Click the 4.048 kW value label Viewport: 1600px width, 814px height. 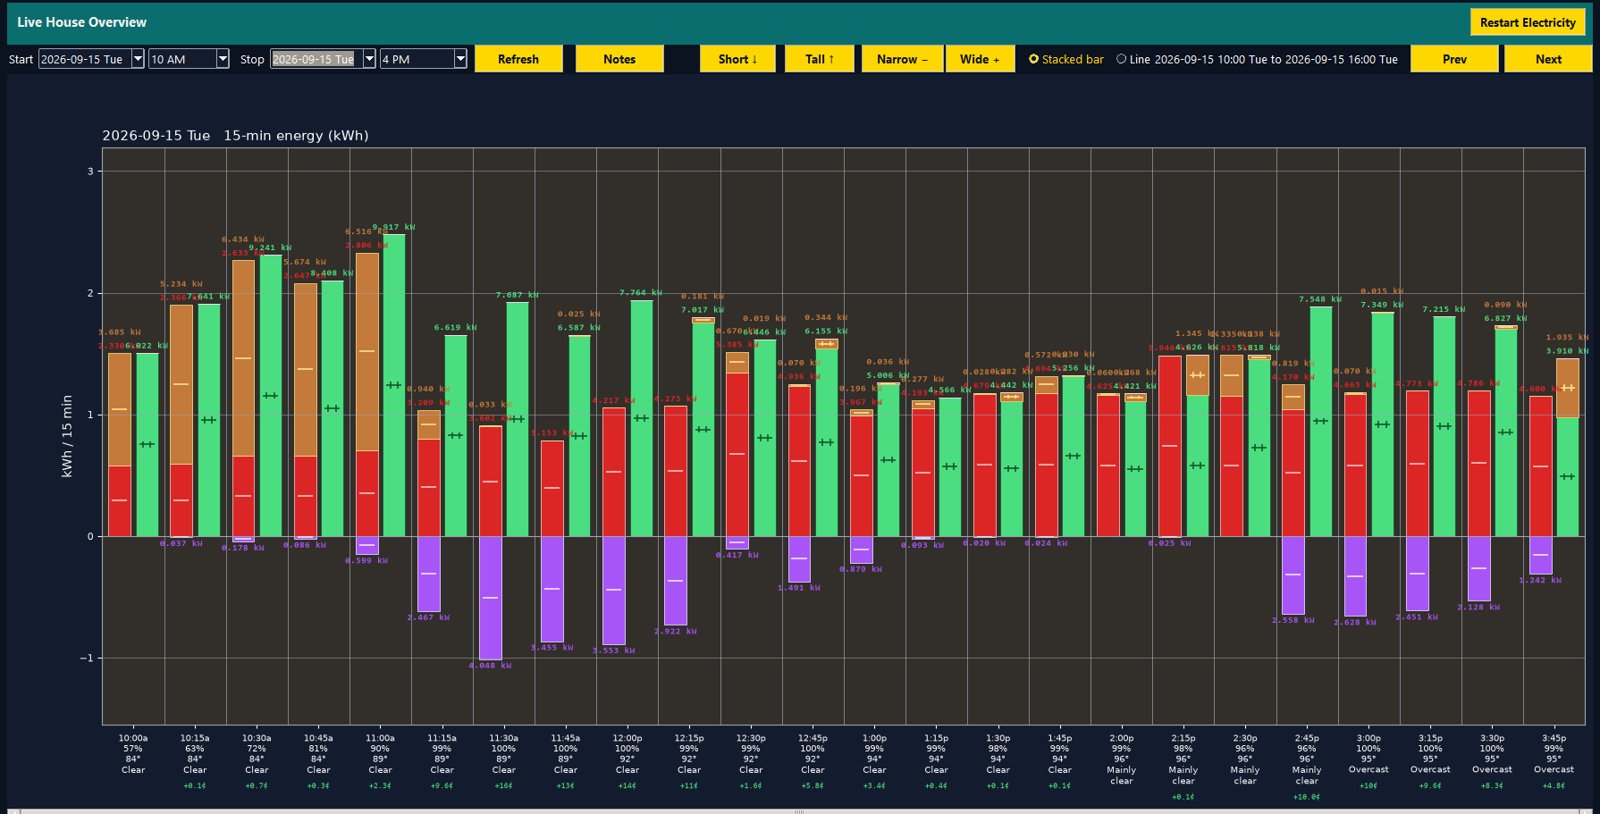[x=490, y=665]
